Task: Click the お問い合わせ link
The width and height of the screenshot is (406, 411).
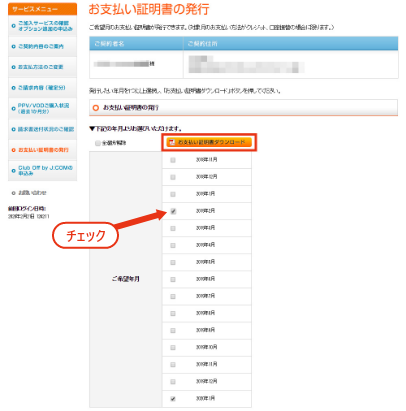Action: tap(32, 193)
